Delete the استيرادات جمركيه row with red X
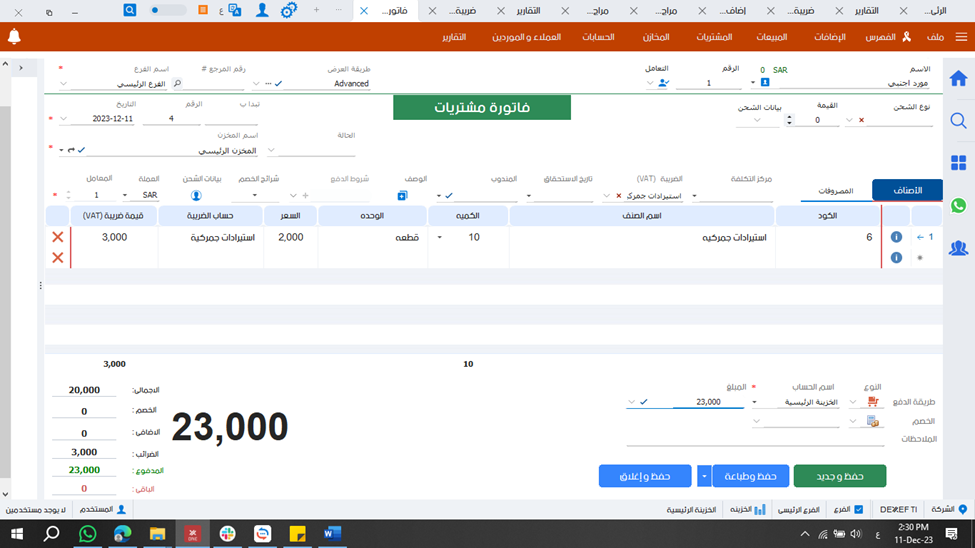This screenshot has height=548, width=975. point(58,237)
